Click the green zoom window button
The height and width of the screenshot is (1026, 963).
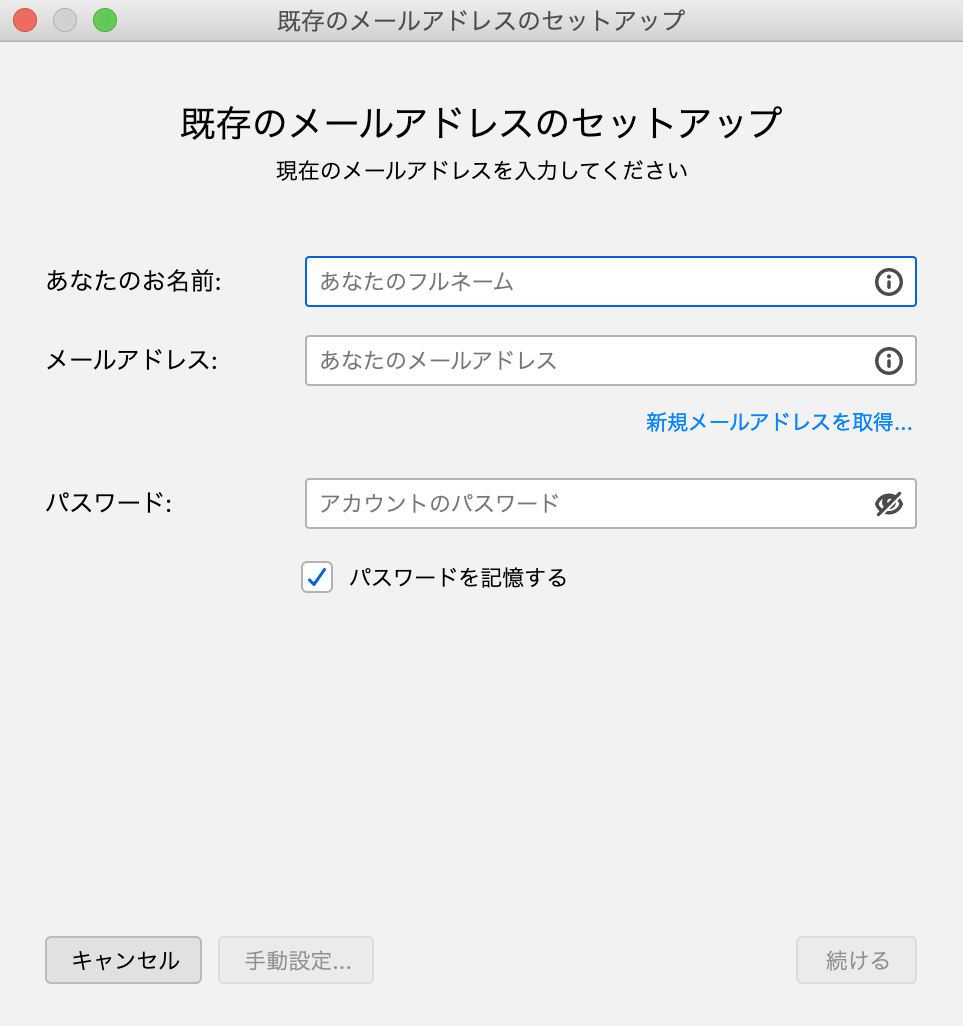105,20
